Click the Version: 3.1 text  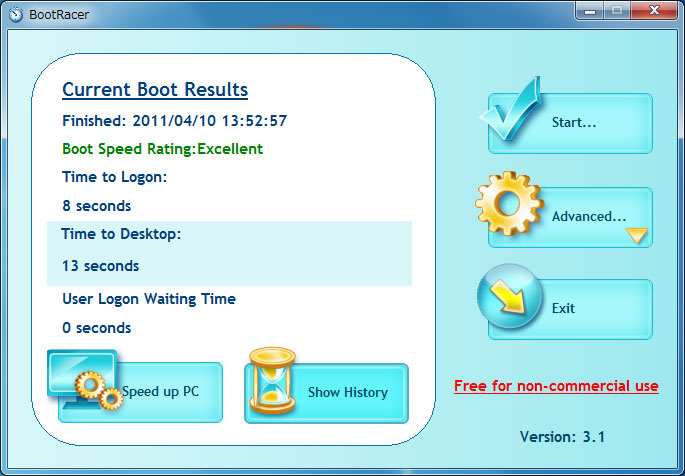tap(562, 437)
